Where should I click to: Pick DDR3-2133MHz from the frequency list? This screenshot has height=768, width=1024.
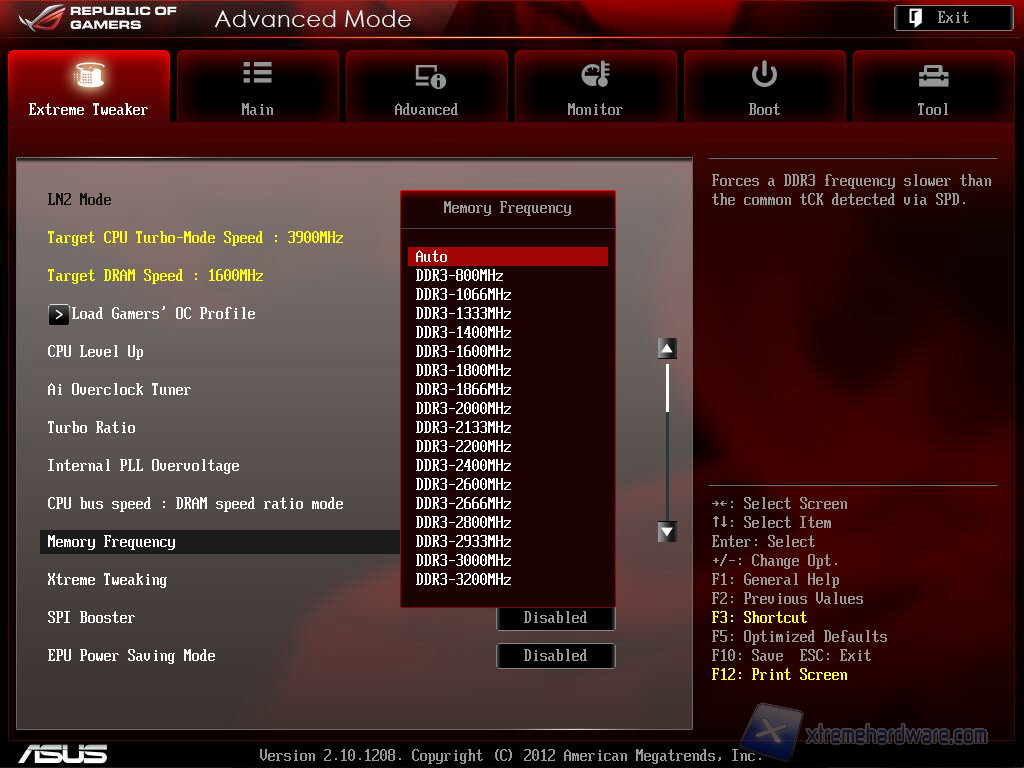(463, 428)
